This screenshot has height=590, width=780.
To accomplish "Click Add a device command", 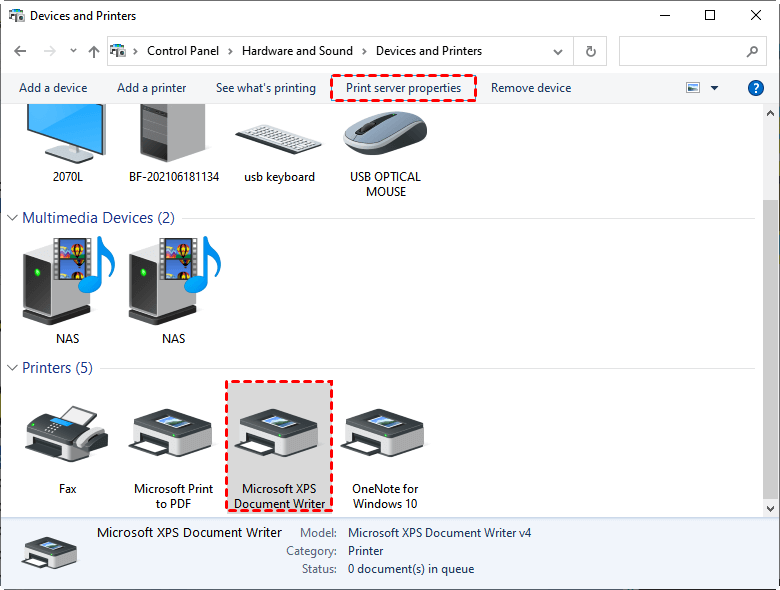I will (53, 88).
